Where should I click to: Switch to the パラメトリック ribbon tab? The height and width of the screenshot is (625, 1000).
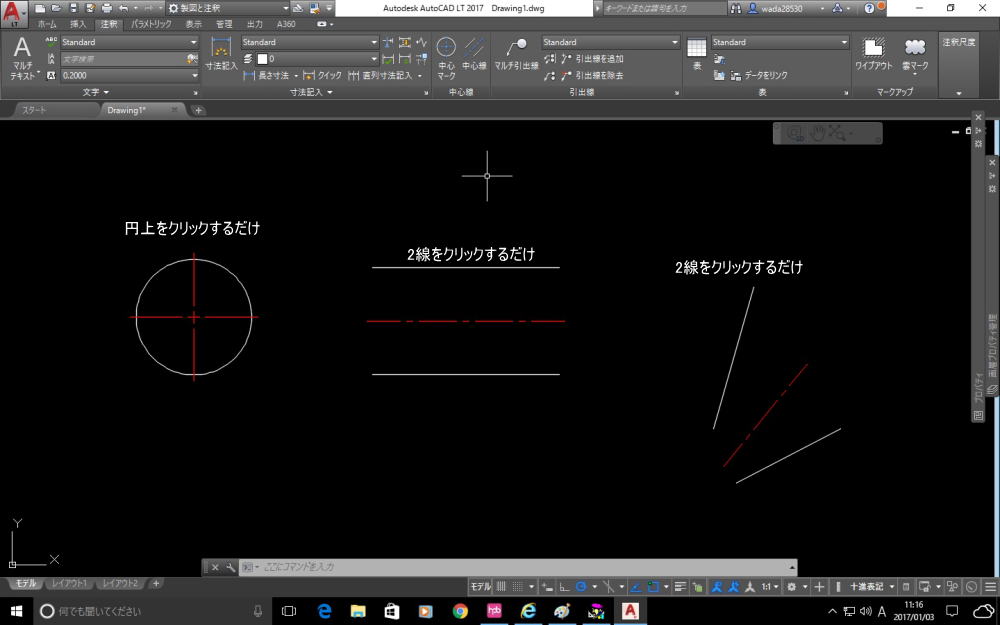[x=151, y=24]
